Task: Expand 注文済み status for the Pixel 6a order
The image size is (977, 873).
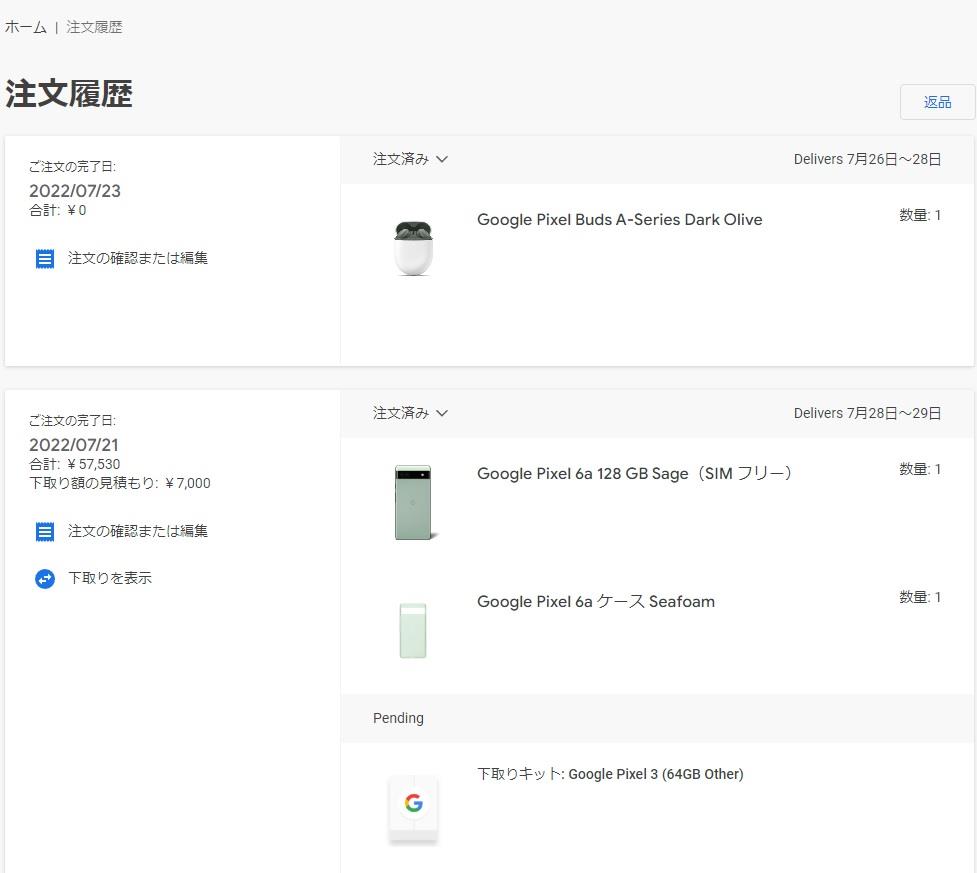Action: [410, 413]
